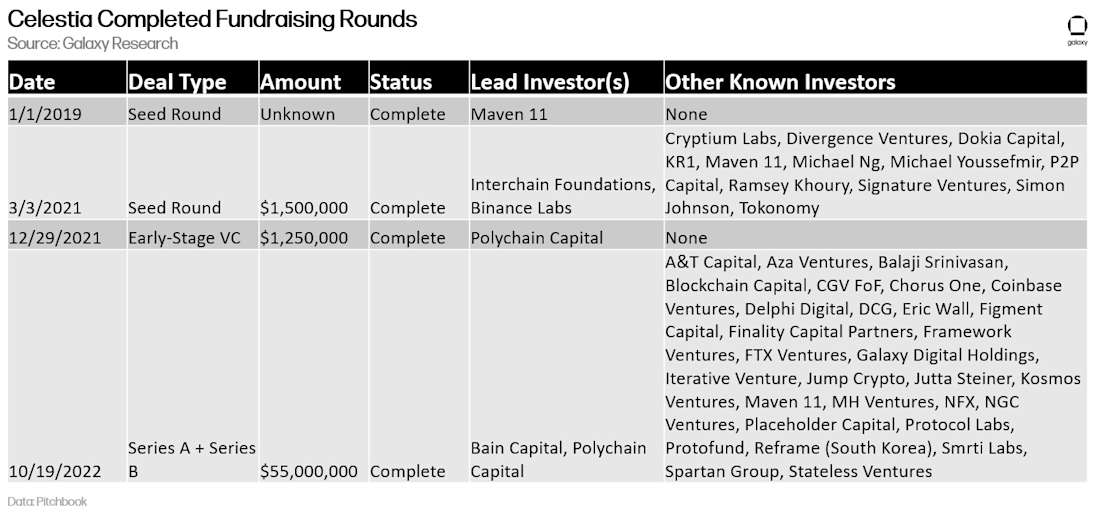Click the Bain Capital, Polychain Capital cell
Viewport: 1100px width, 516px height.
558,459
